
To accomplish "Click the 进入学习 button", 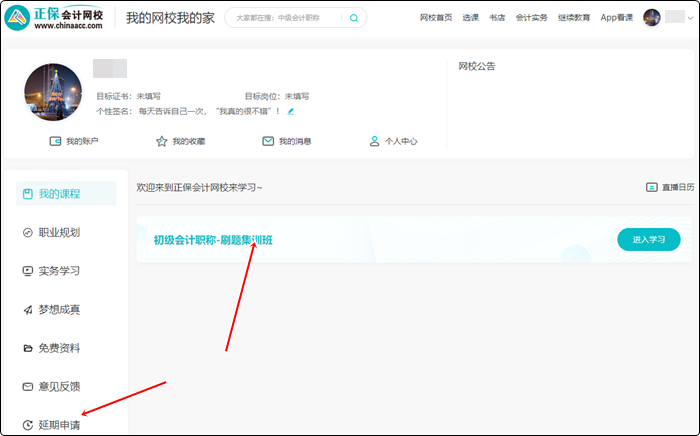I will click(649, 240).
